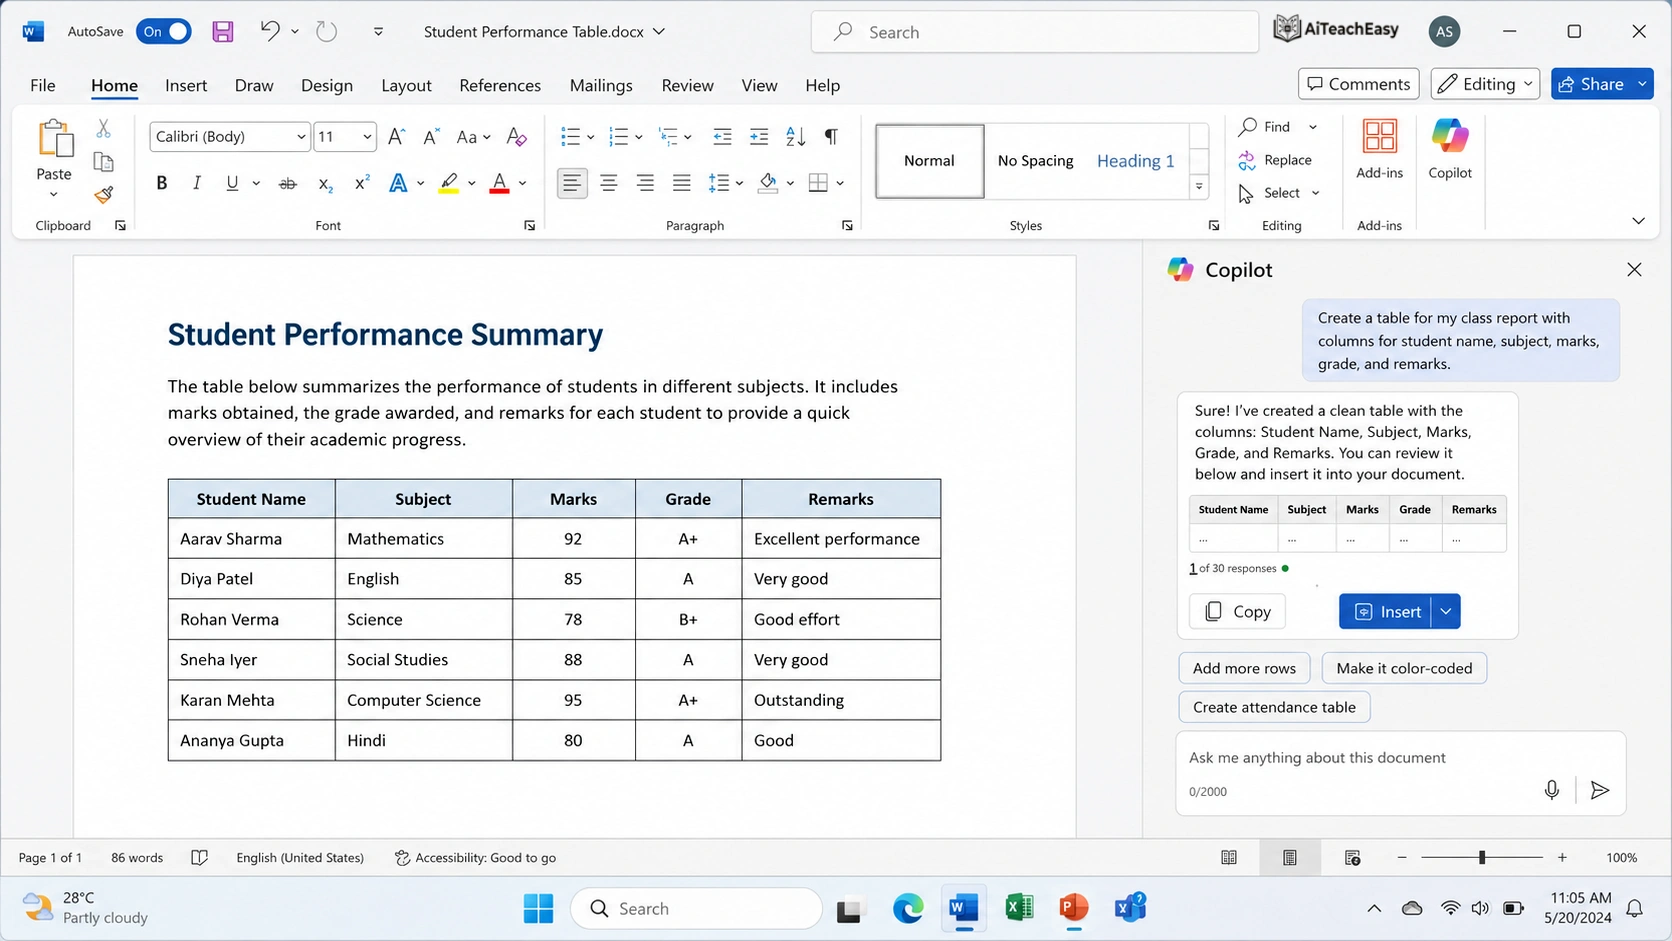Toggle Bold formatting
1672x941 pixels.
[161, 183]
